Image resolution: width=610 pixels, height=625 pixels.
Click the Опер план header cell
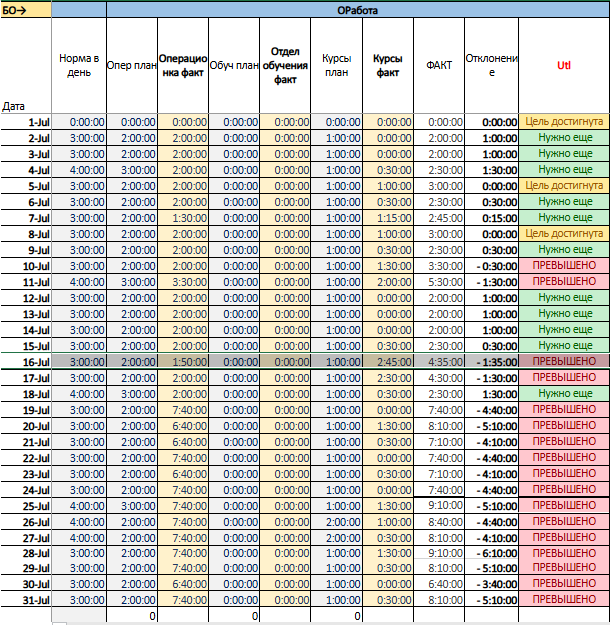point(132,66)
